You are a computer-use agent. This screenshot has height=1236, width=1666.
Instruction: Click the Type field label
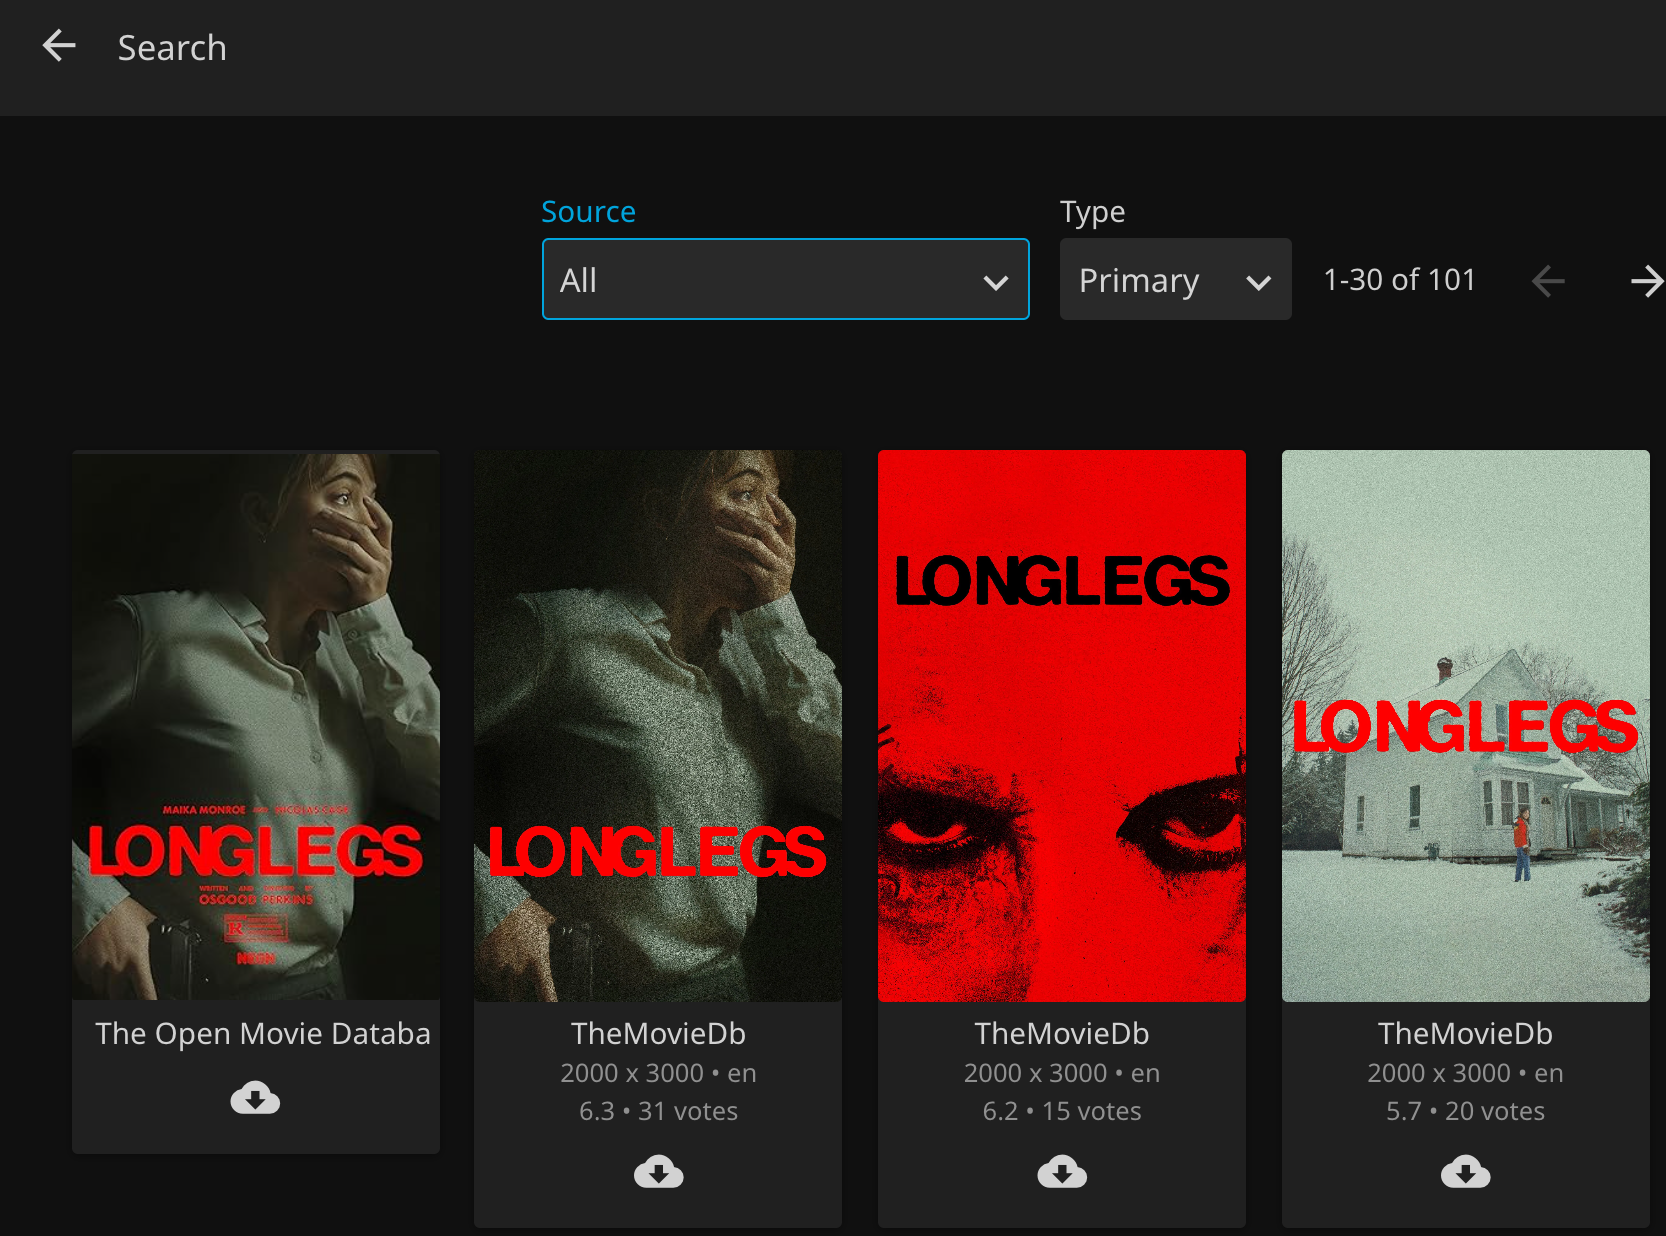pyautogui.click(x=1092, y=212)
